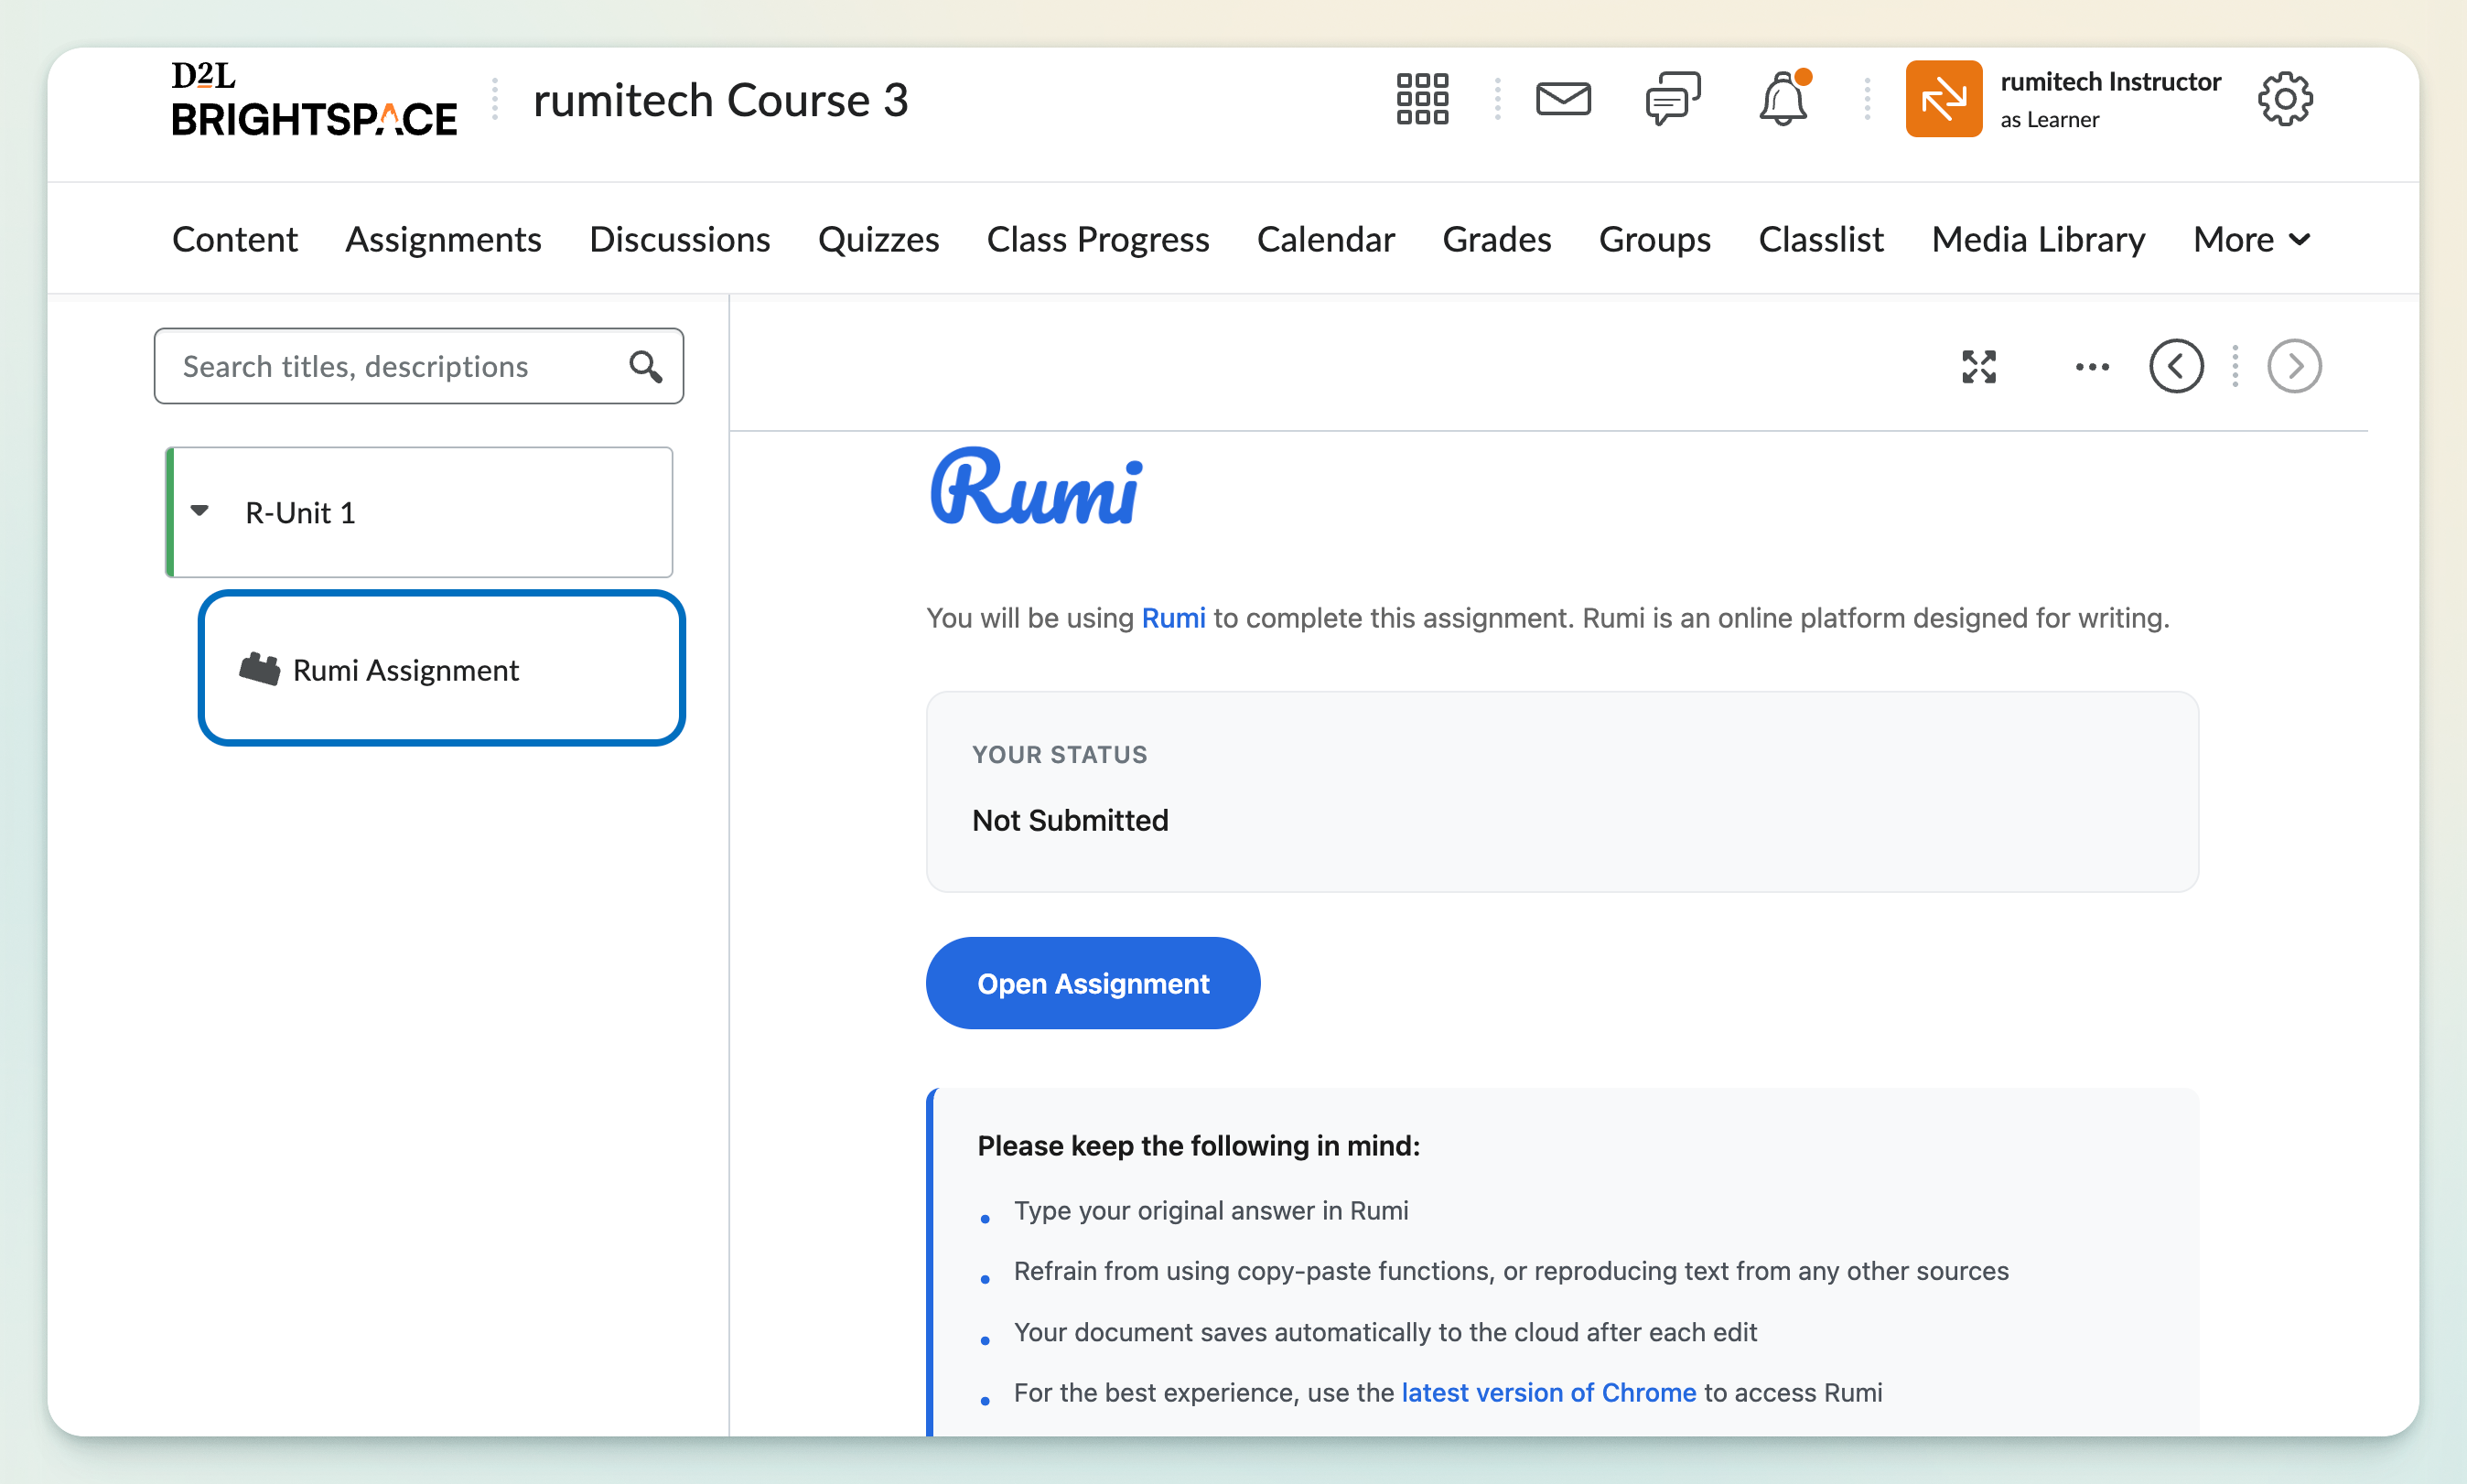Image resolution: width=2467 pixels, height=1484 pixels.
Task: Open the course selector grid icon
Action: [x=1422, y=98]
